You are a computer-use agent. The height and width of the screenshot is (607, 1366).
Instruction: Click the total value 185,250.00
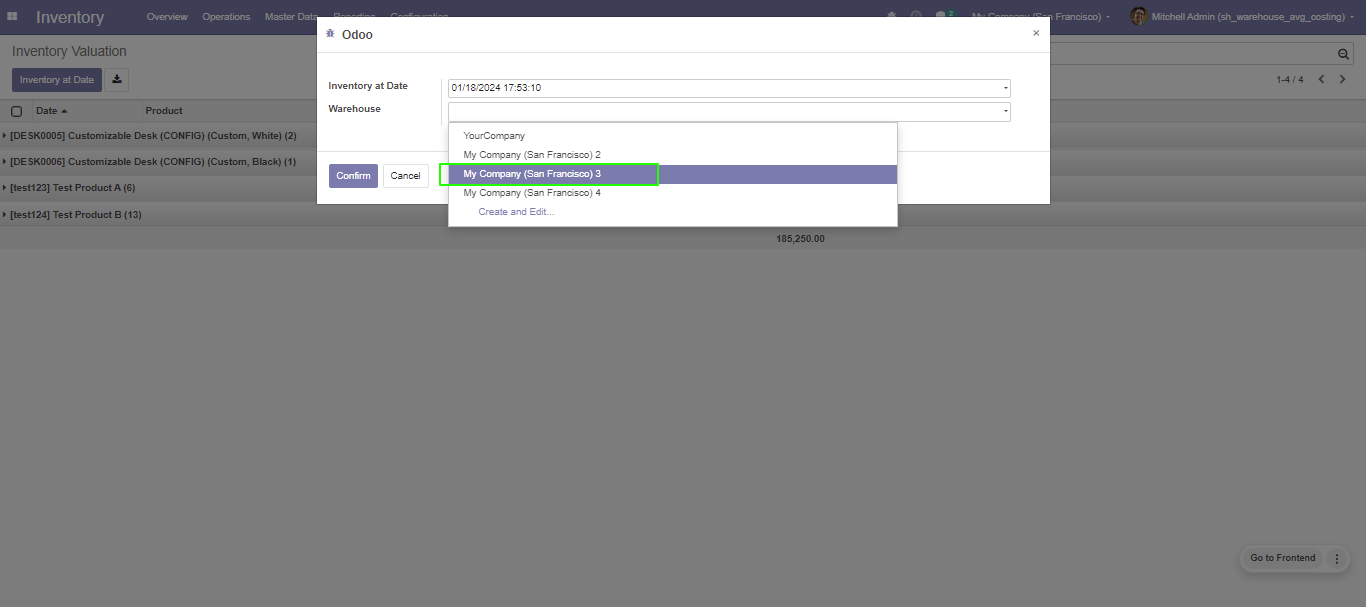click(x=800, y=239)
